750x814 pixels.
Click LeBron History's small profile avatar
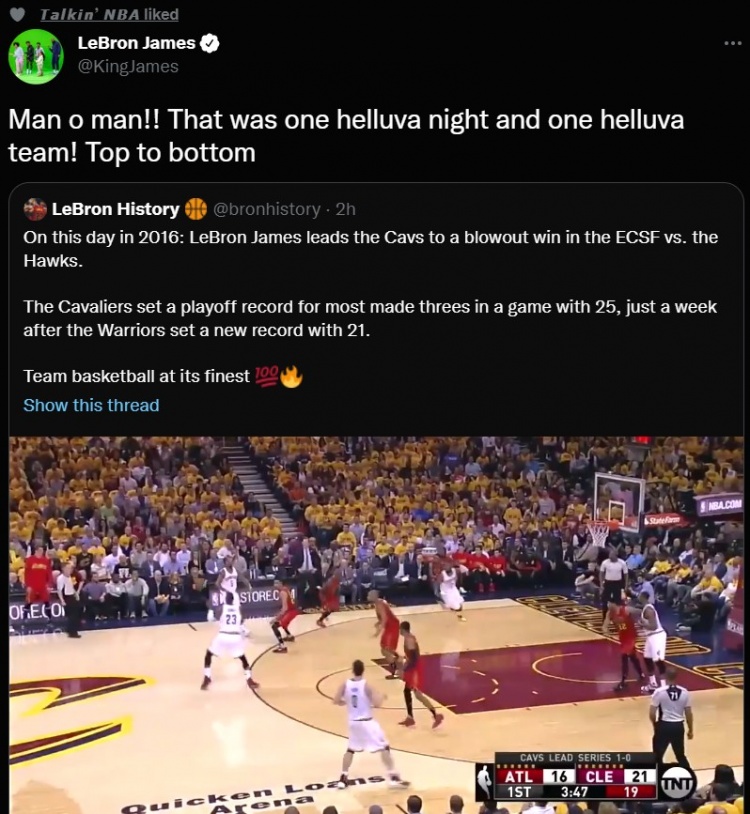35,209
